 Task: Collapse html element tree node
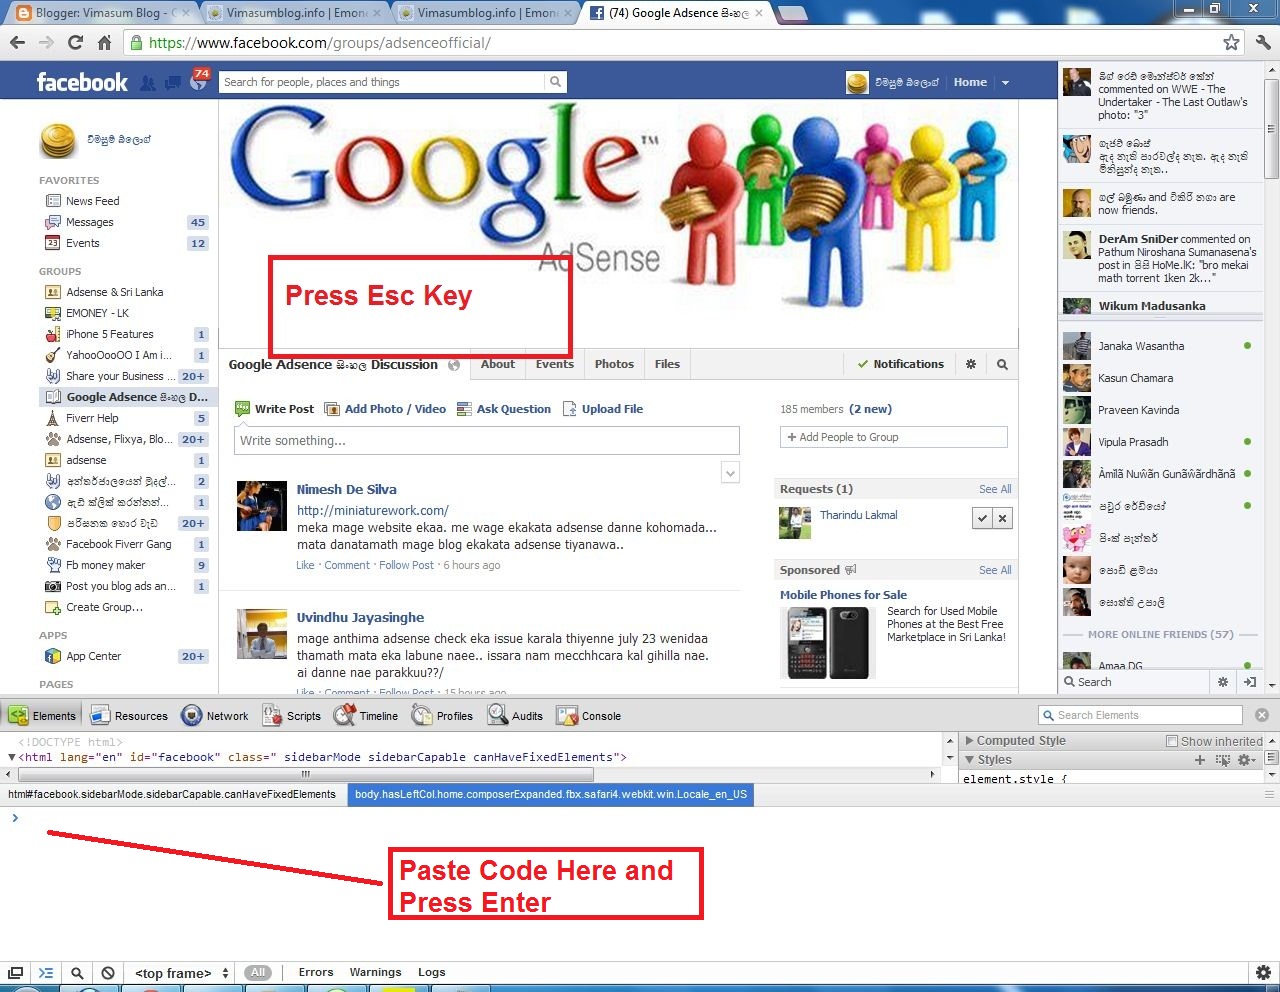tap(11, 757)
